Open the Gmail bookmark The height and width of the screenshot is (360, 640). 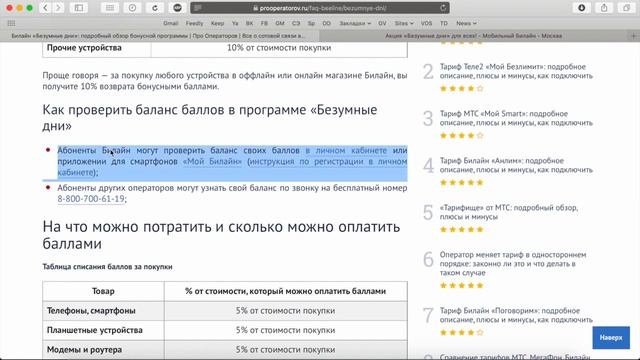pos(171,23)
